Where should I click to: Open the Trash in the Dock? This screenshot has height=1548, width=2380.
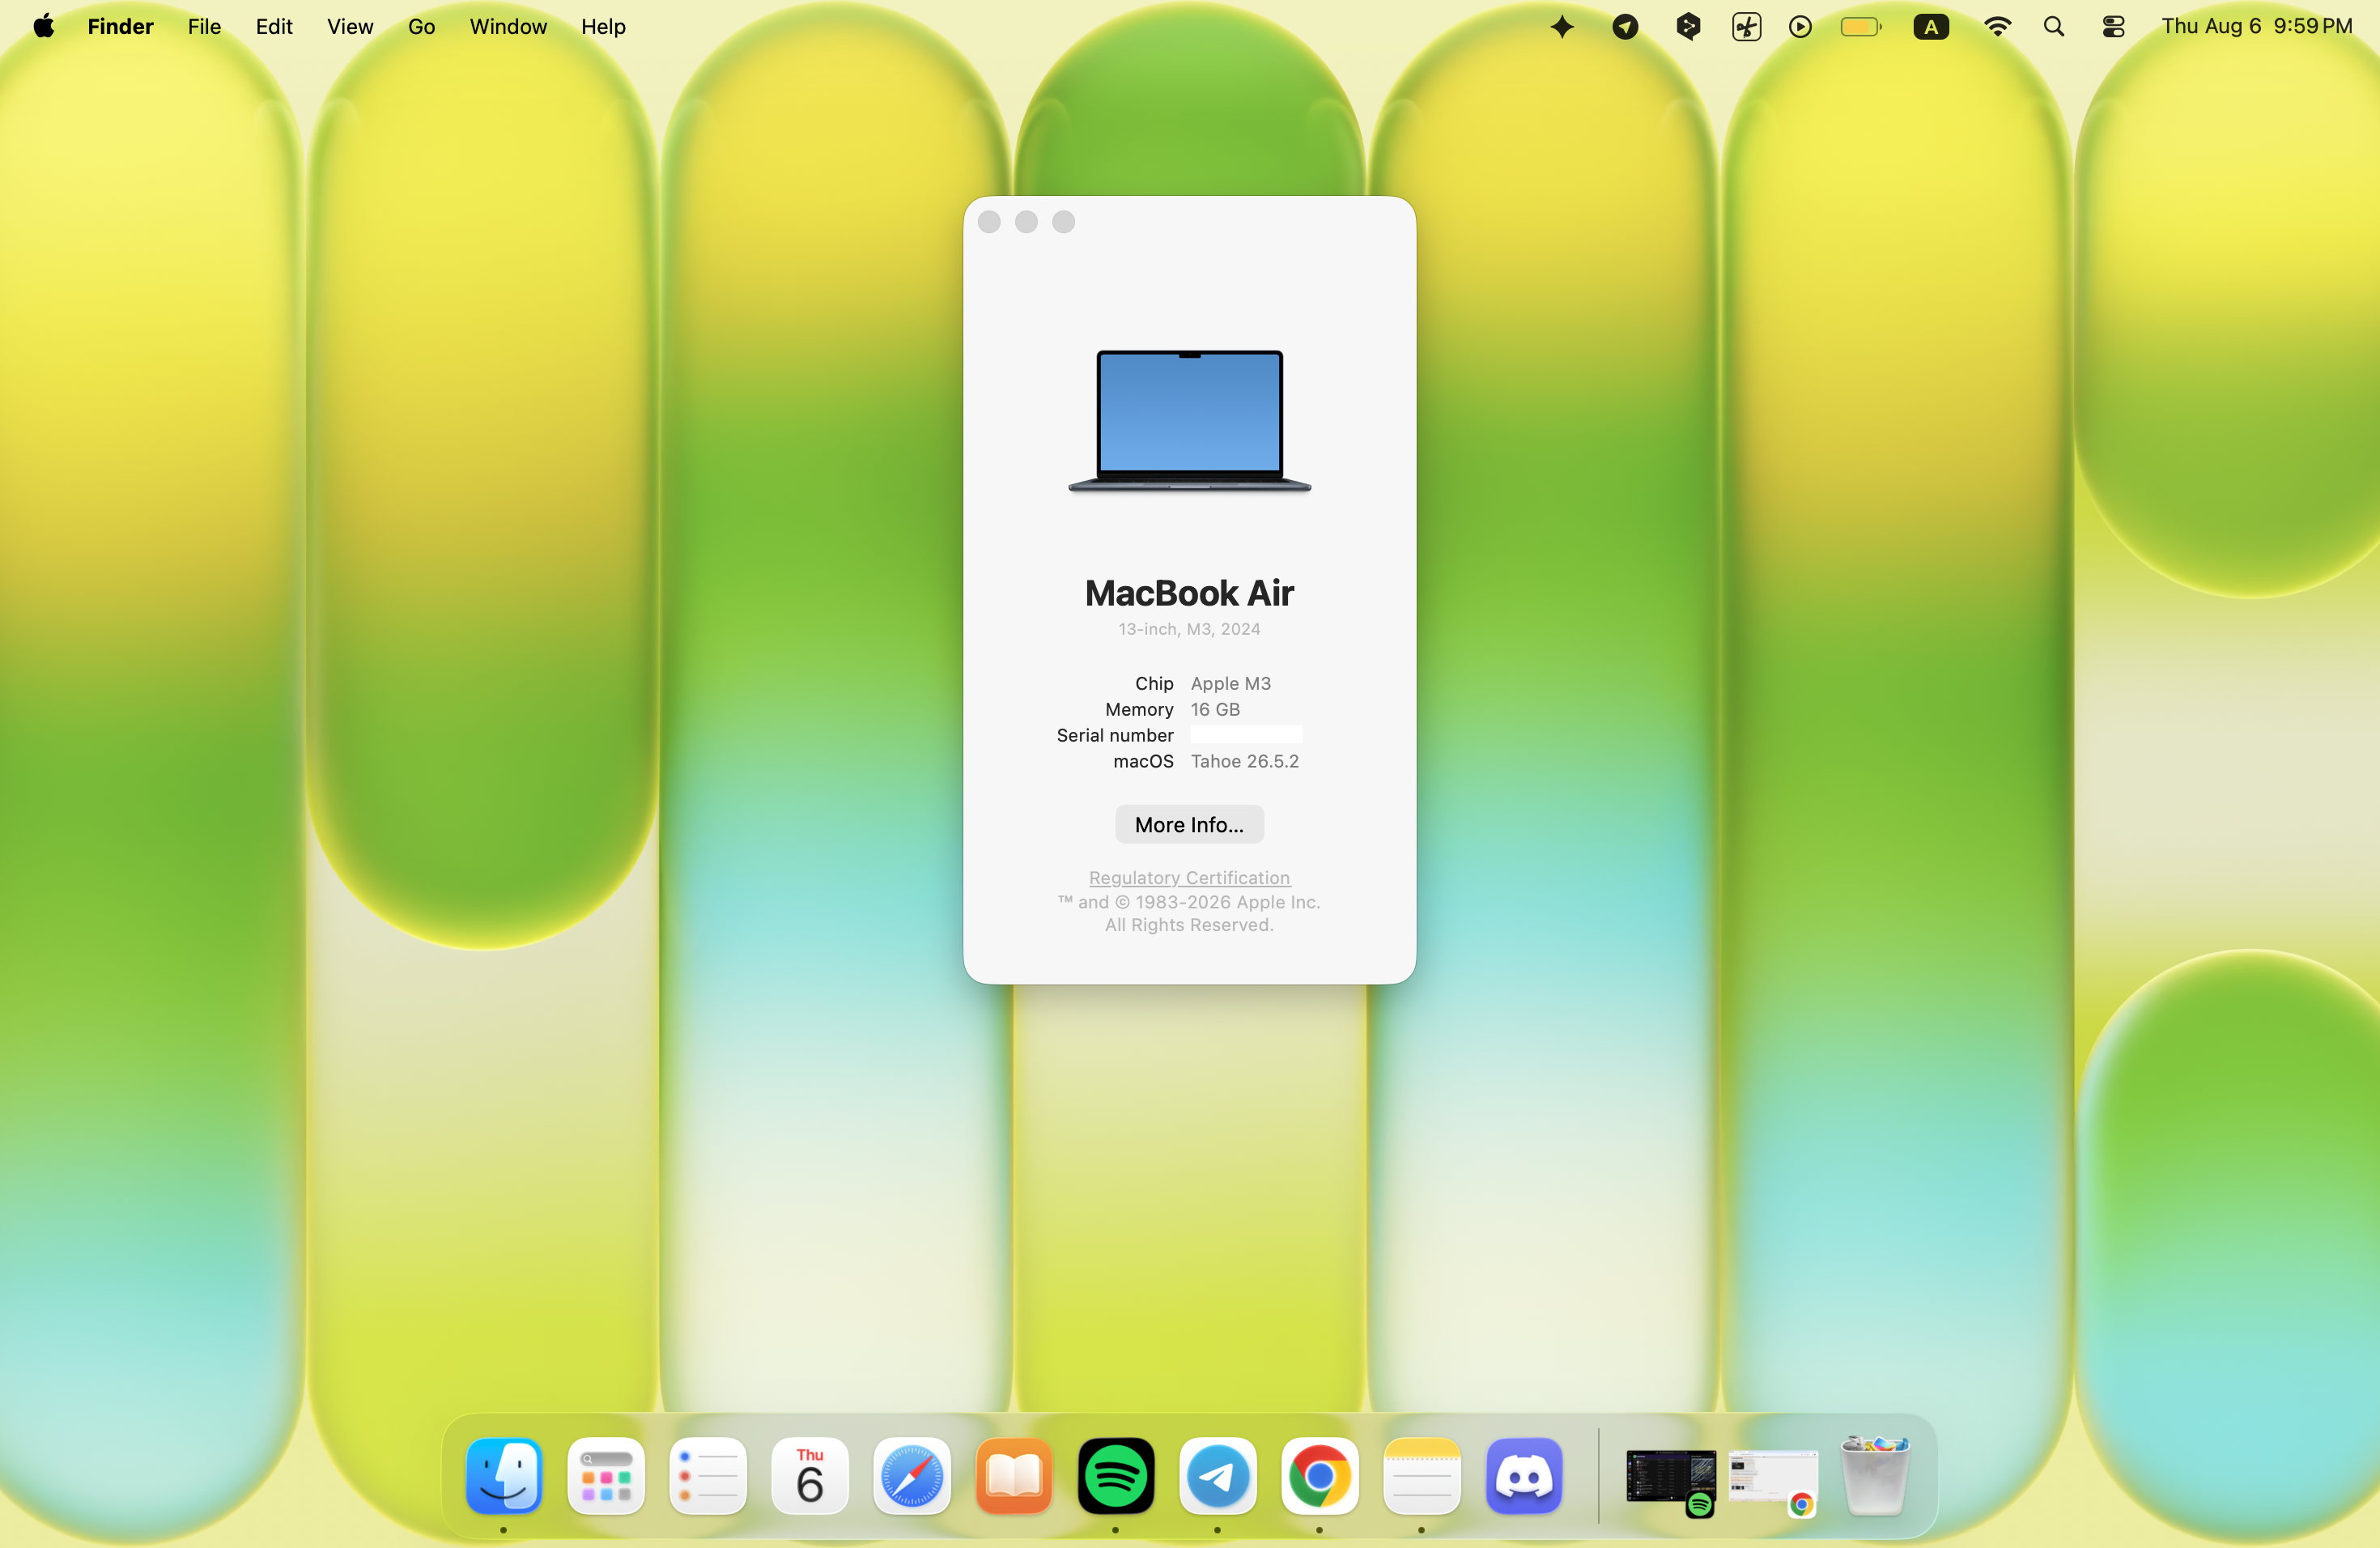tap(1876, 1476)
